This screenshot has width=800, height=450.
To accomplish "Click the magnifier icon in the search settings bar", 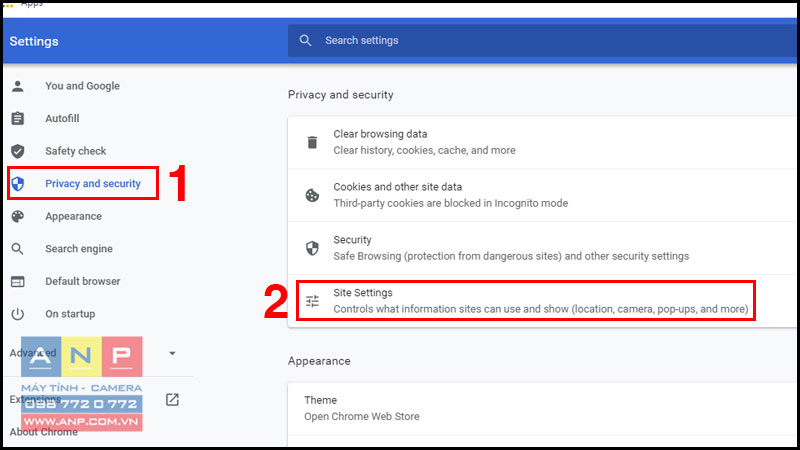I will tap(305, 40).
